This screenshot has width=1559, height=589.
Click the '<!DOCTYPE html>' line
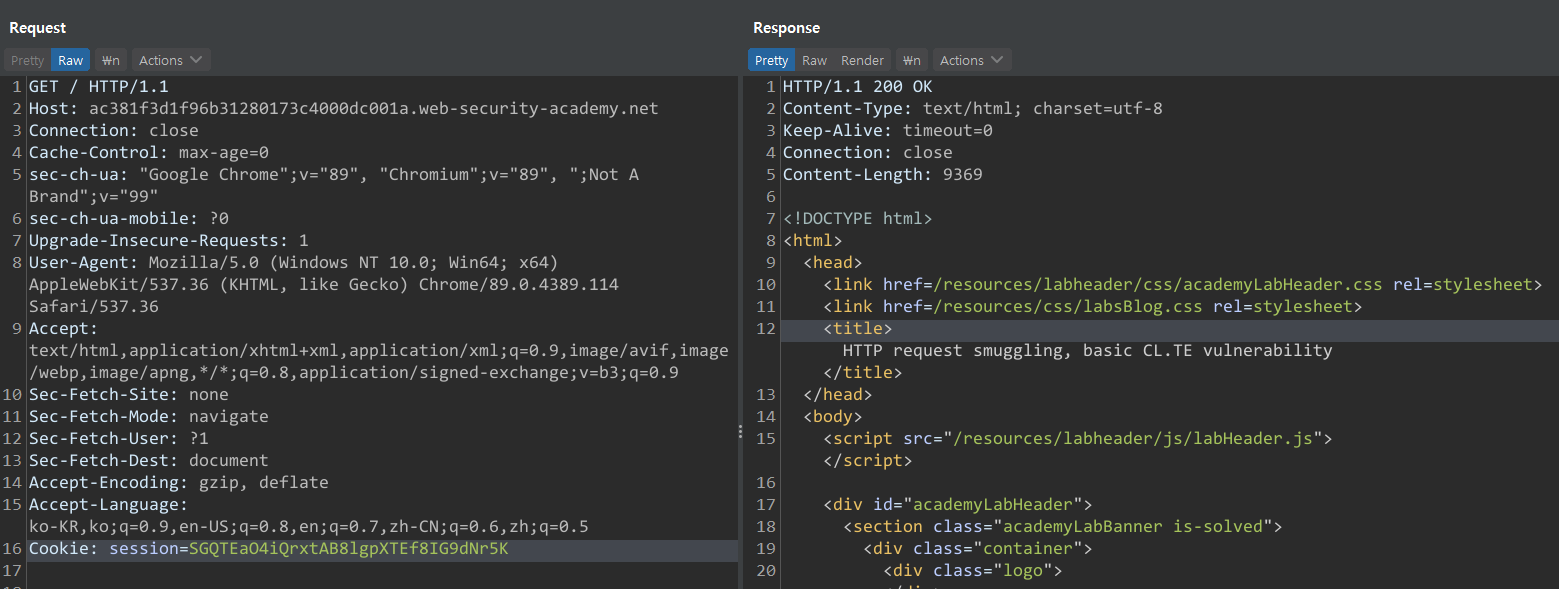[x=857, y=218]
